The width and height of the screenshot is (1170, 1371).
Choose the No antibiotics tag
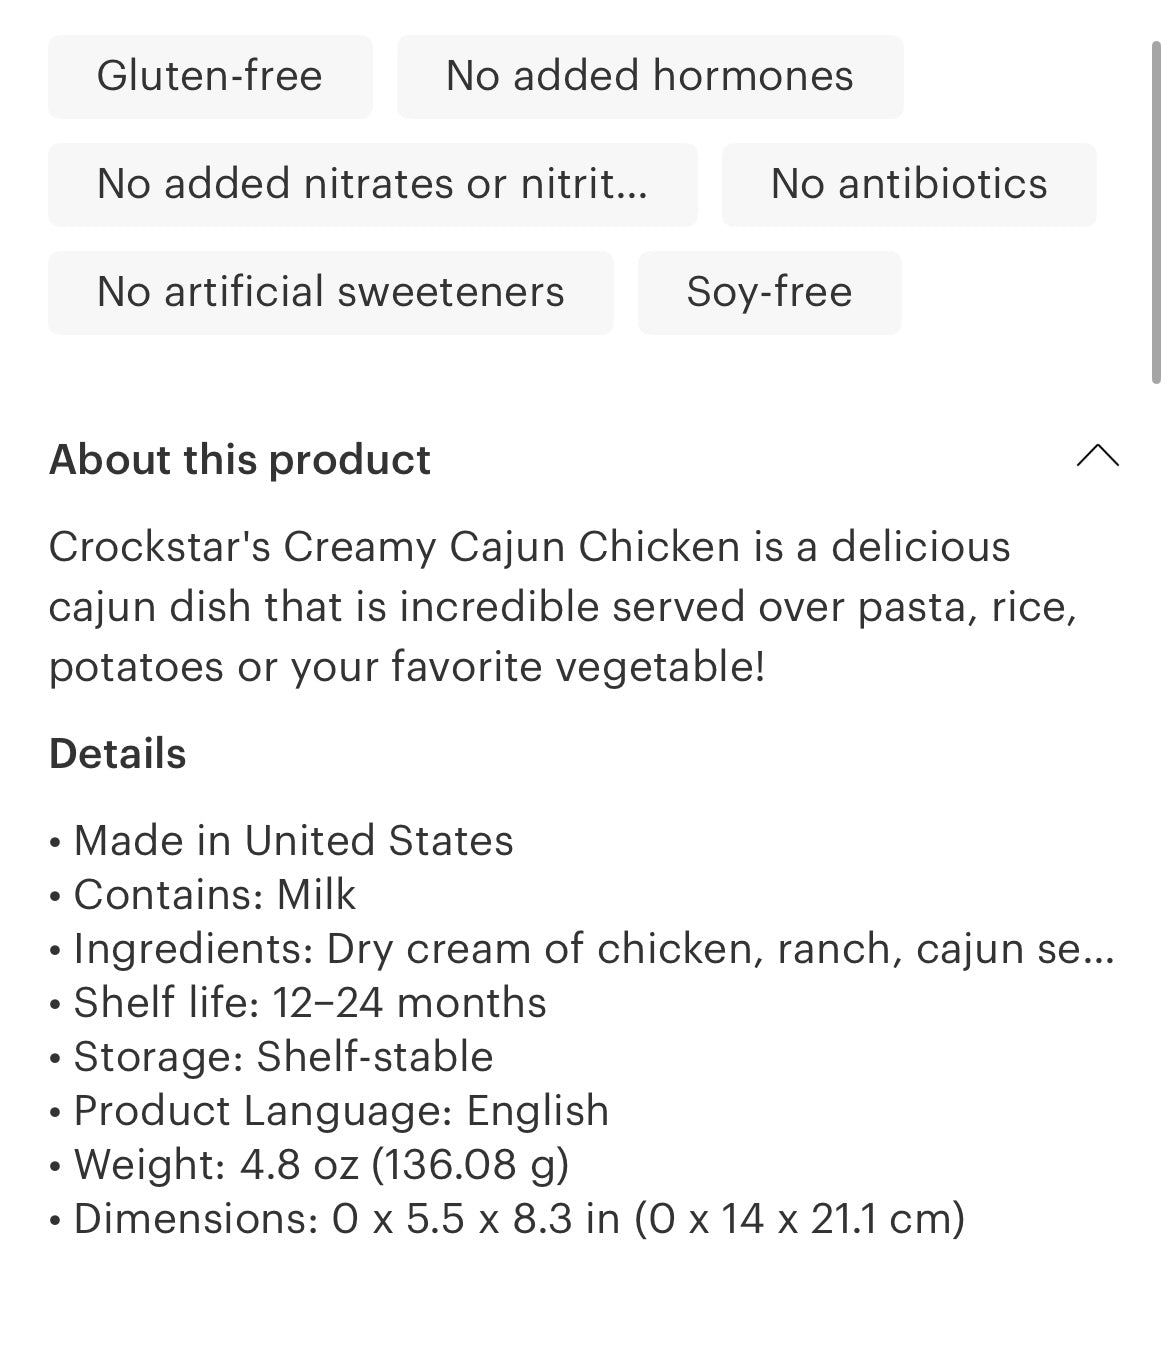click(909, 185)
